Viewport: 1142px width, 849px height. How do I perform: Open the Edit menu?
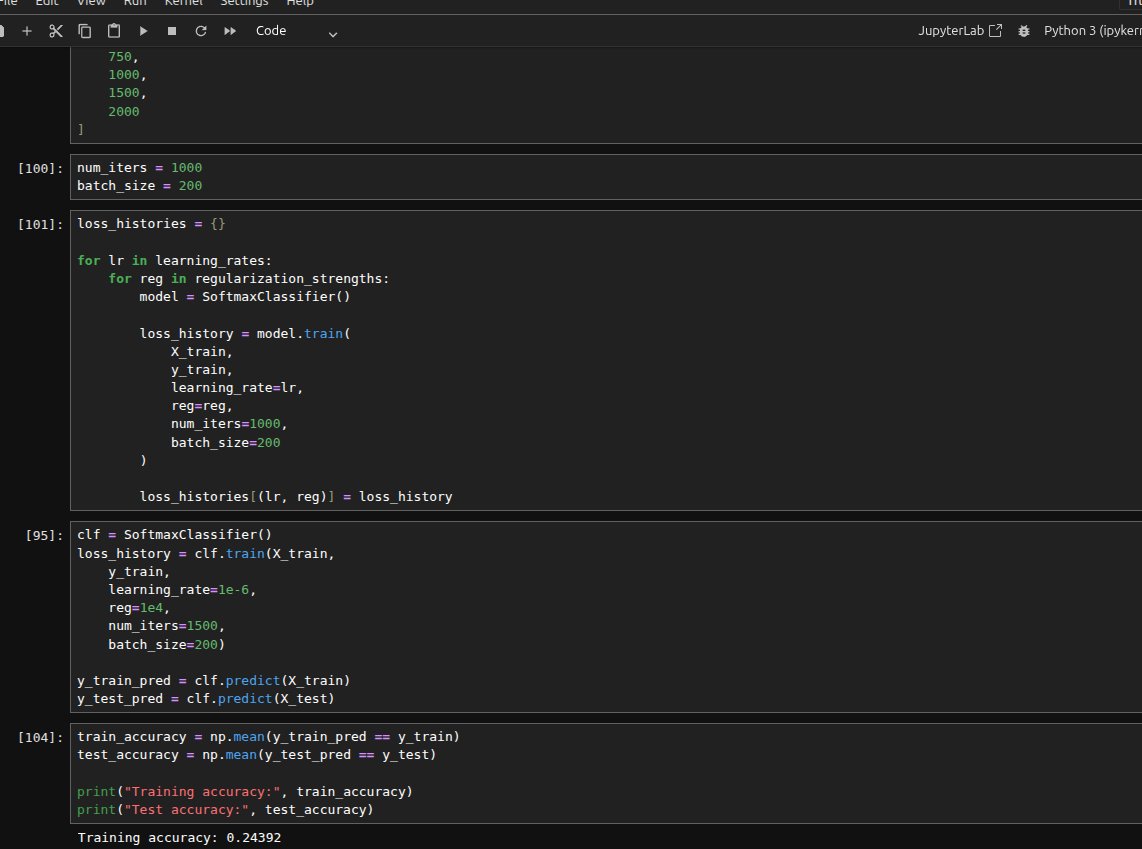click(x=47, y=3)
